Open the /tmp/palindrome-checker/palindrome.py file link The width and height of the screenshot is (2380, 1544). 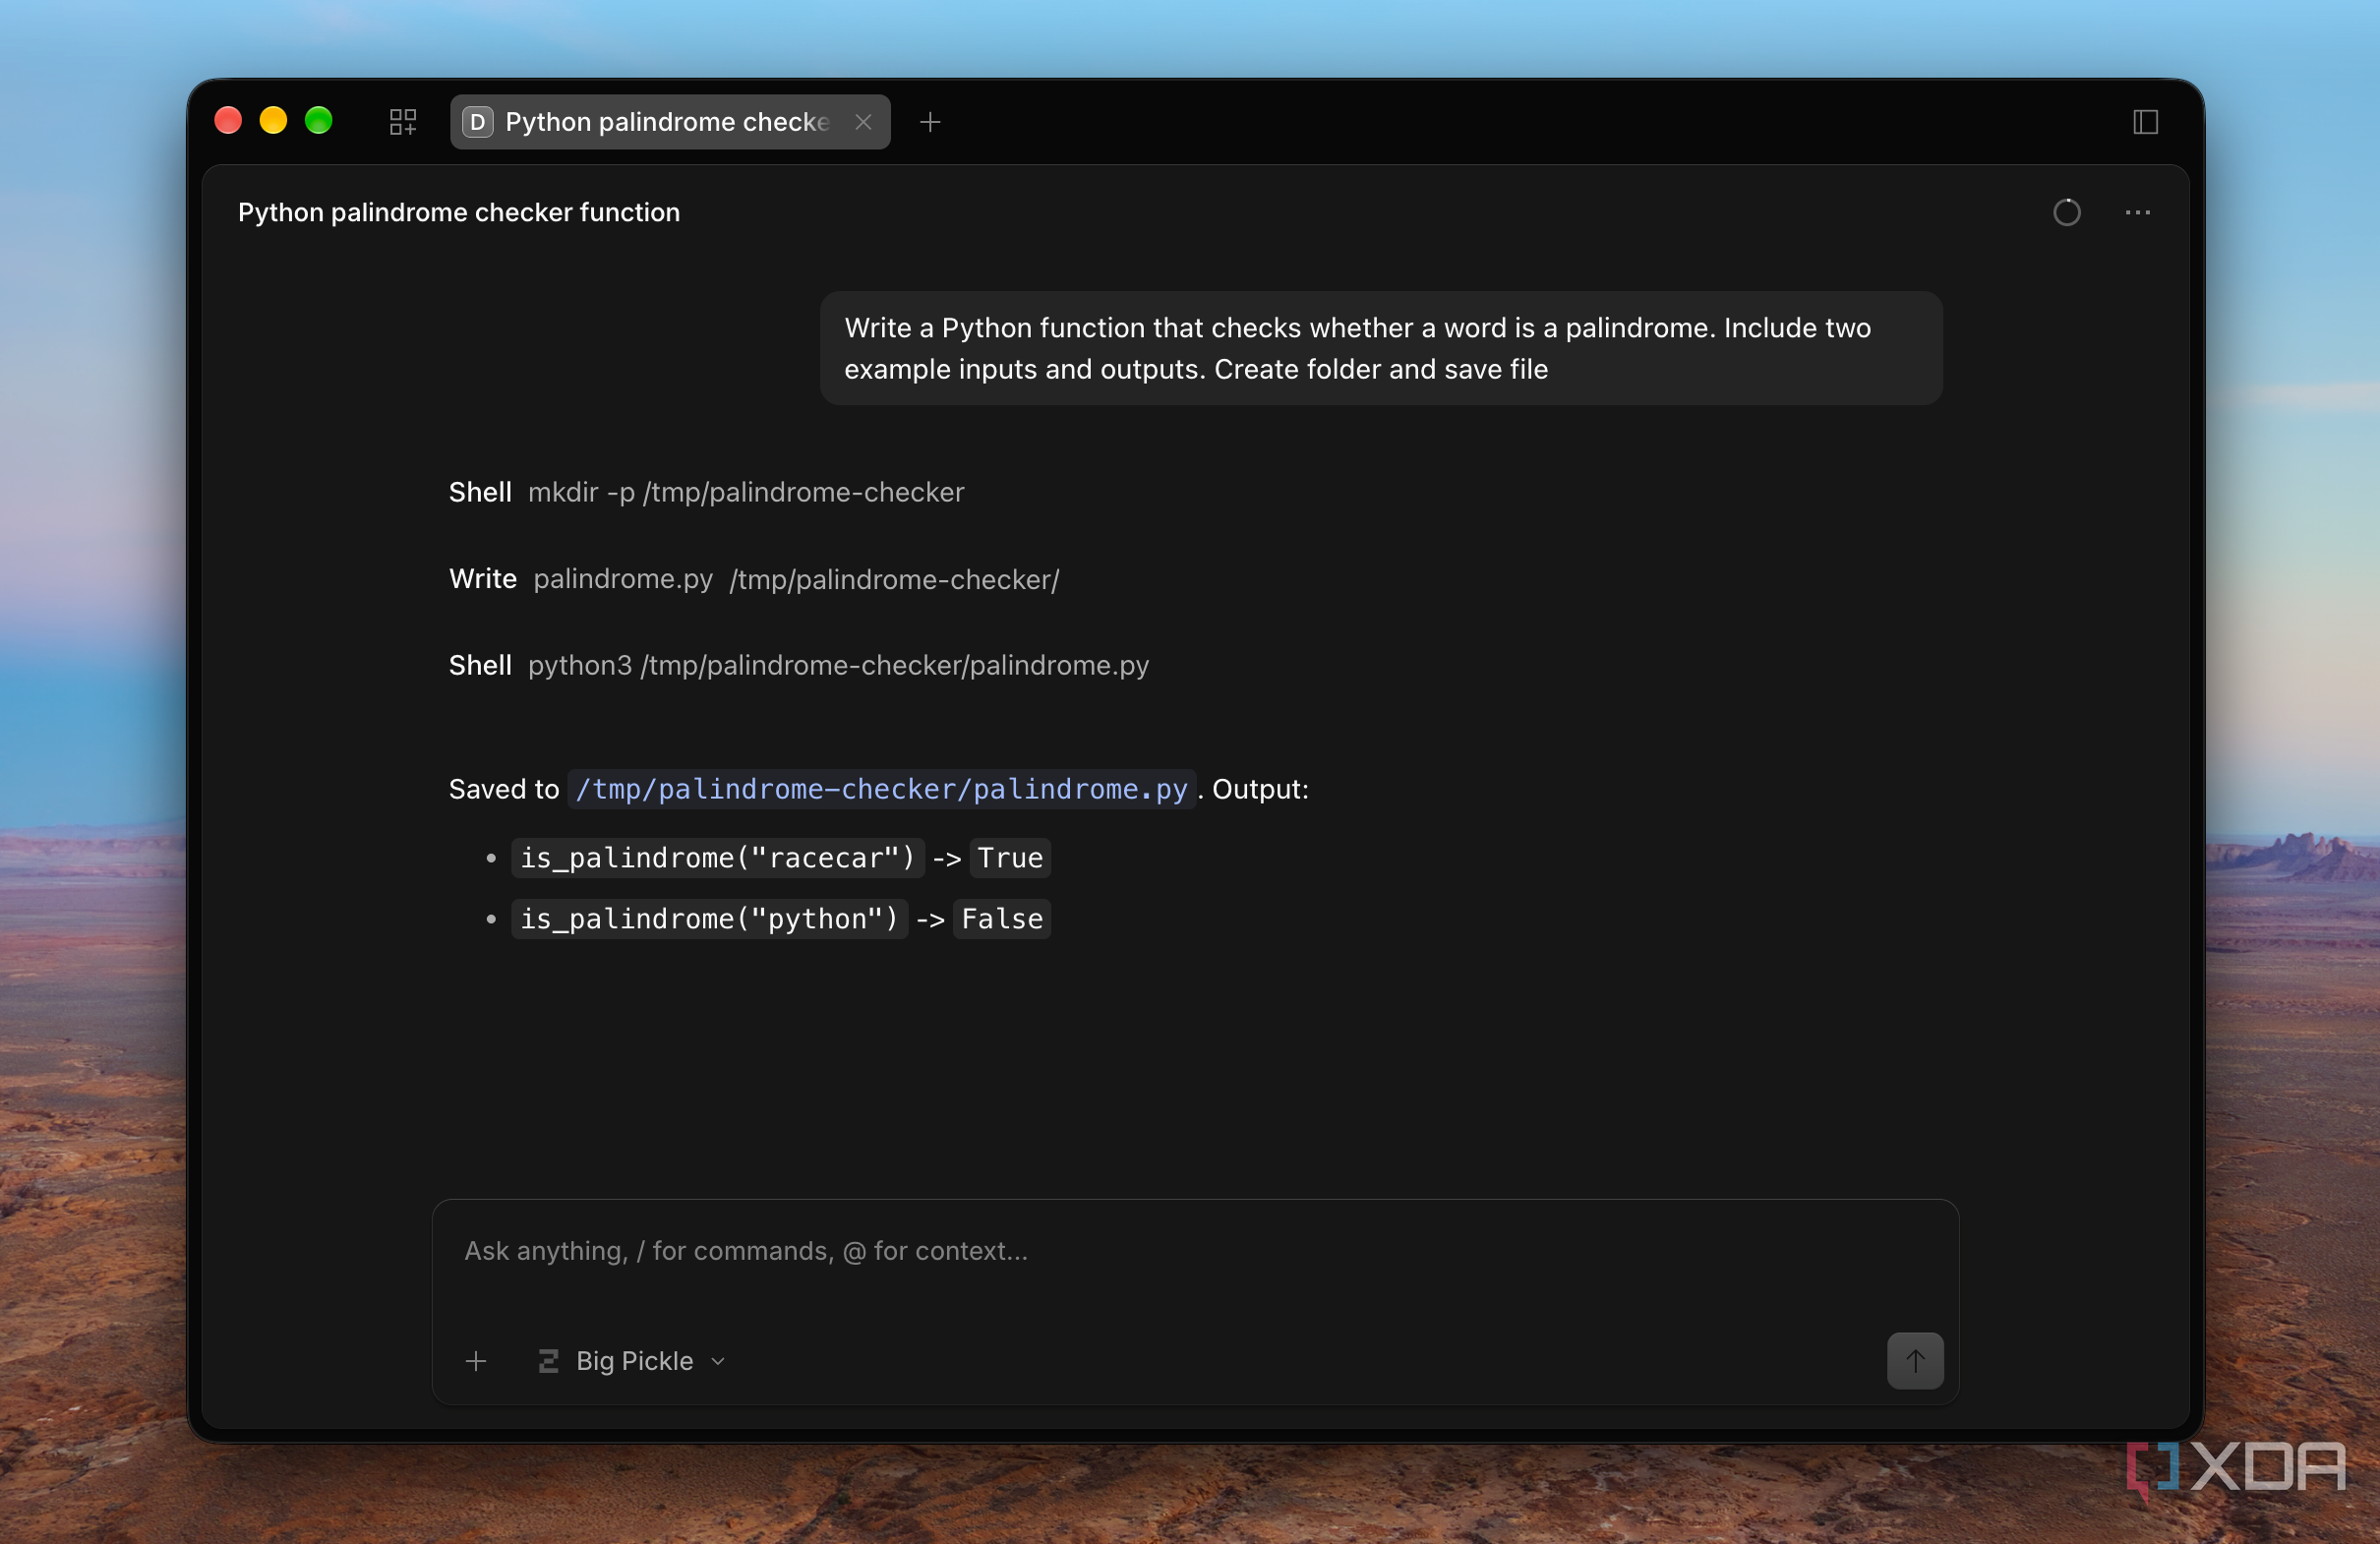tap(881, 789)
